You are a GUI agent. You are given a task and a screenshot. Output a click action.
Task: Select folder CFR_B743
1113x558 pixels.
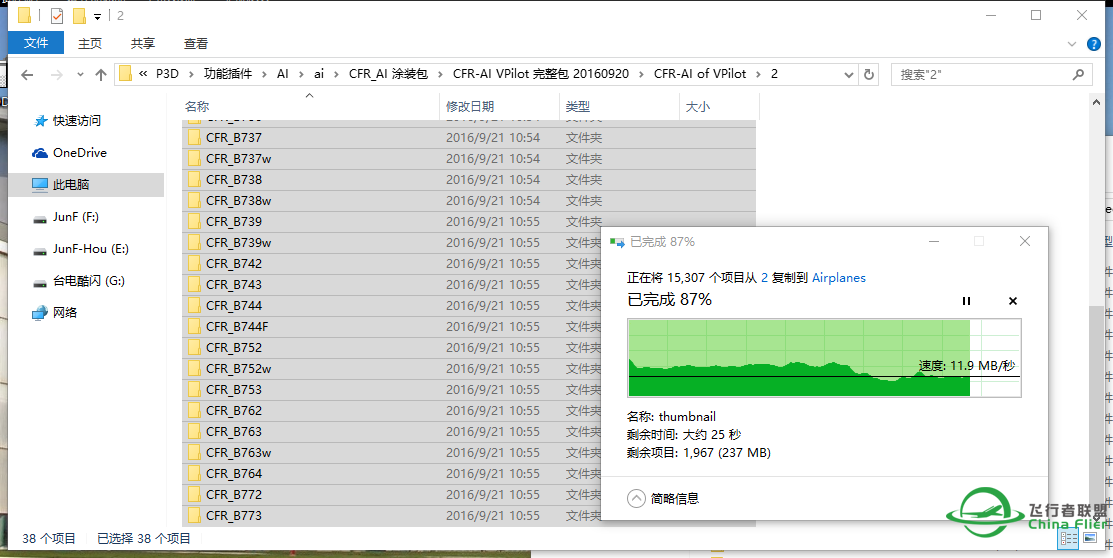(x=391, y=285)
